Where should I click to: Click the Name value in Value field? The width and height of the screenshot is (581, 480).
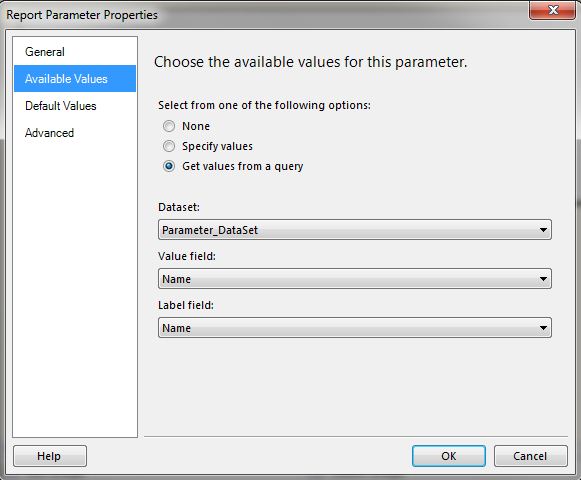[x=176, y=279]
